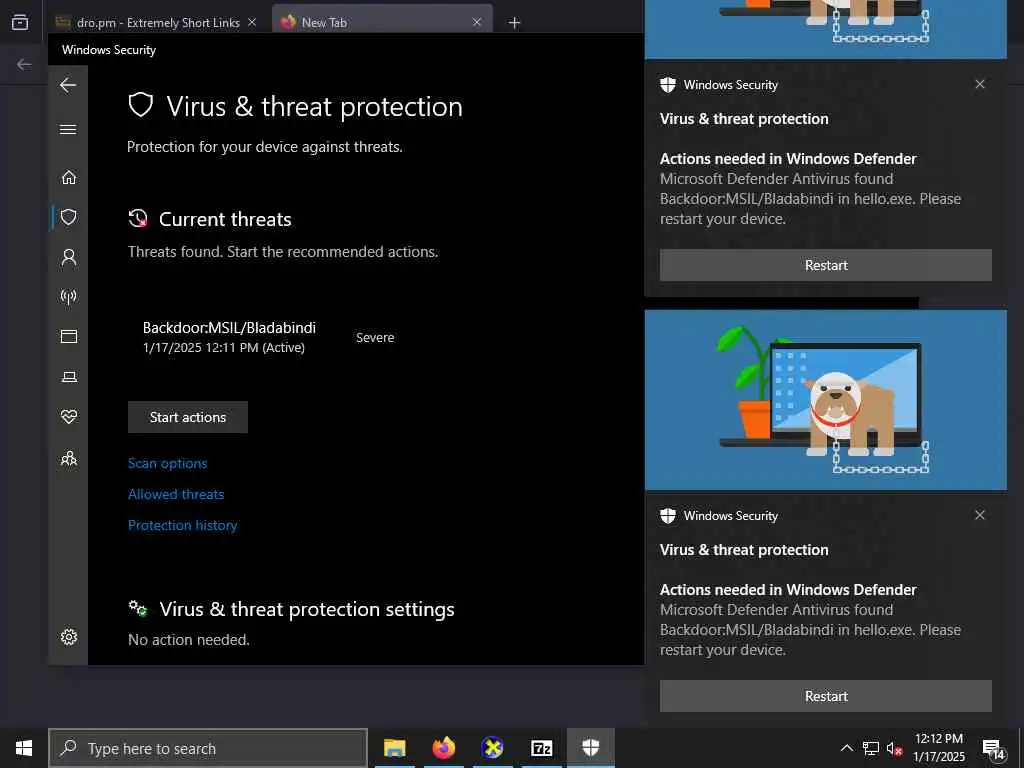Click Windows Security title in lower notification
Screen dimensions: 1024x768
click(731, 516)
